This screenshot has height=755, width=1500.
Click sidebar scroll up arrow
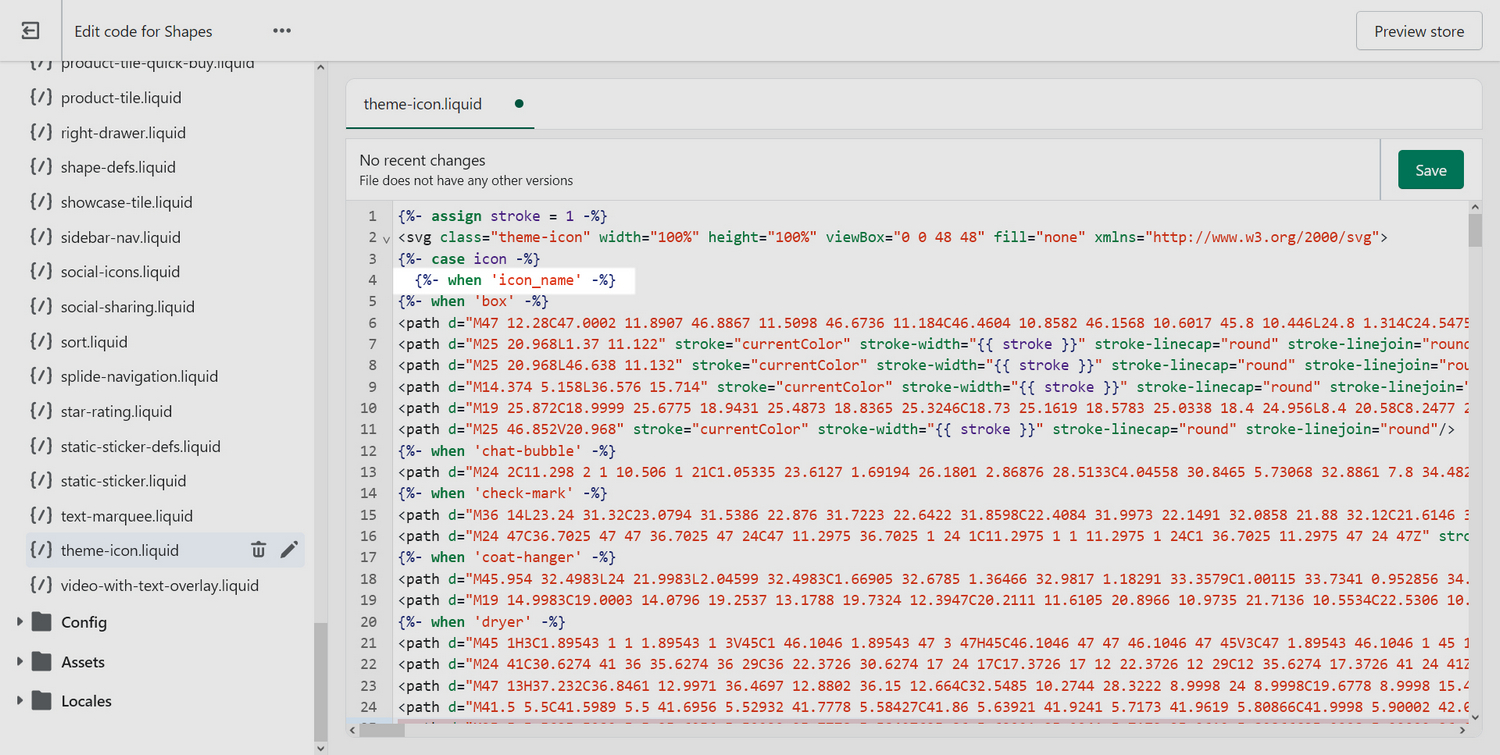tap(320, 68)
